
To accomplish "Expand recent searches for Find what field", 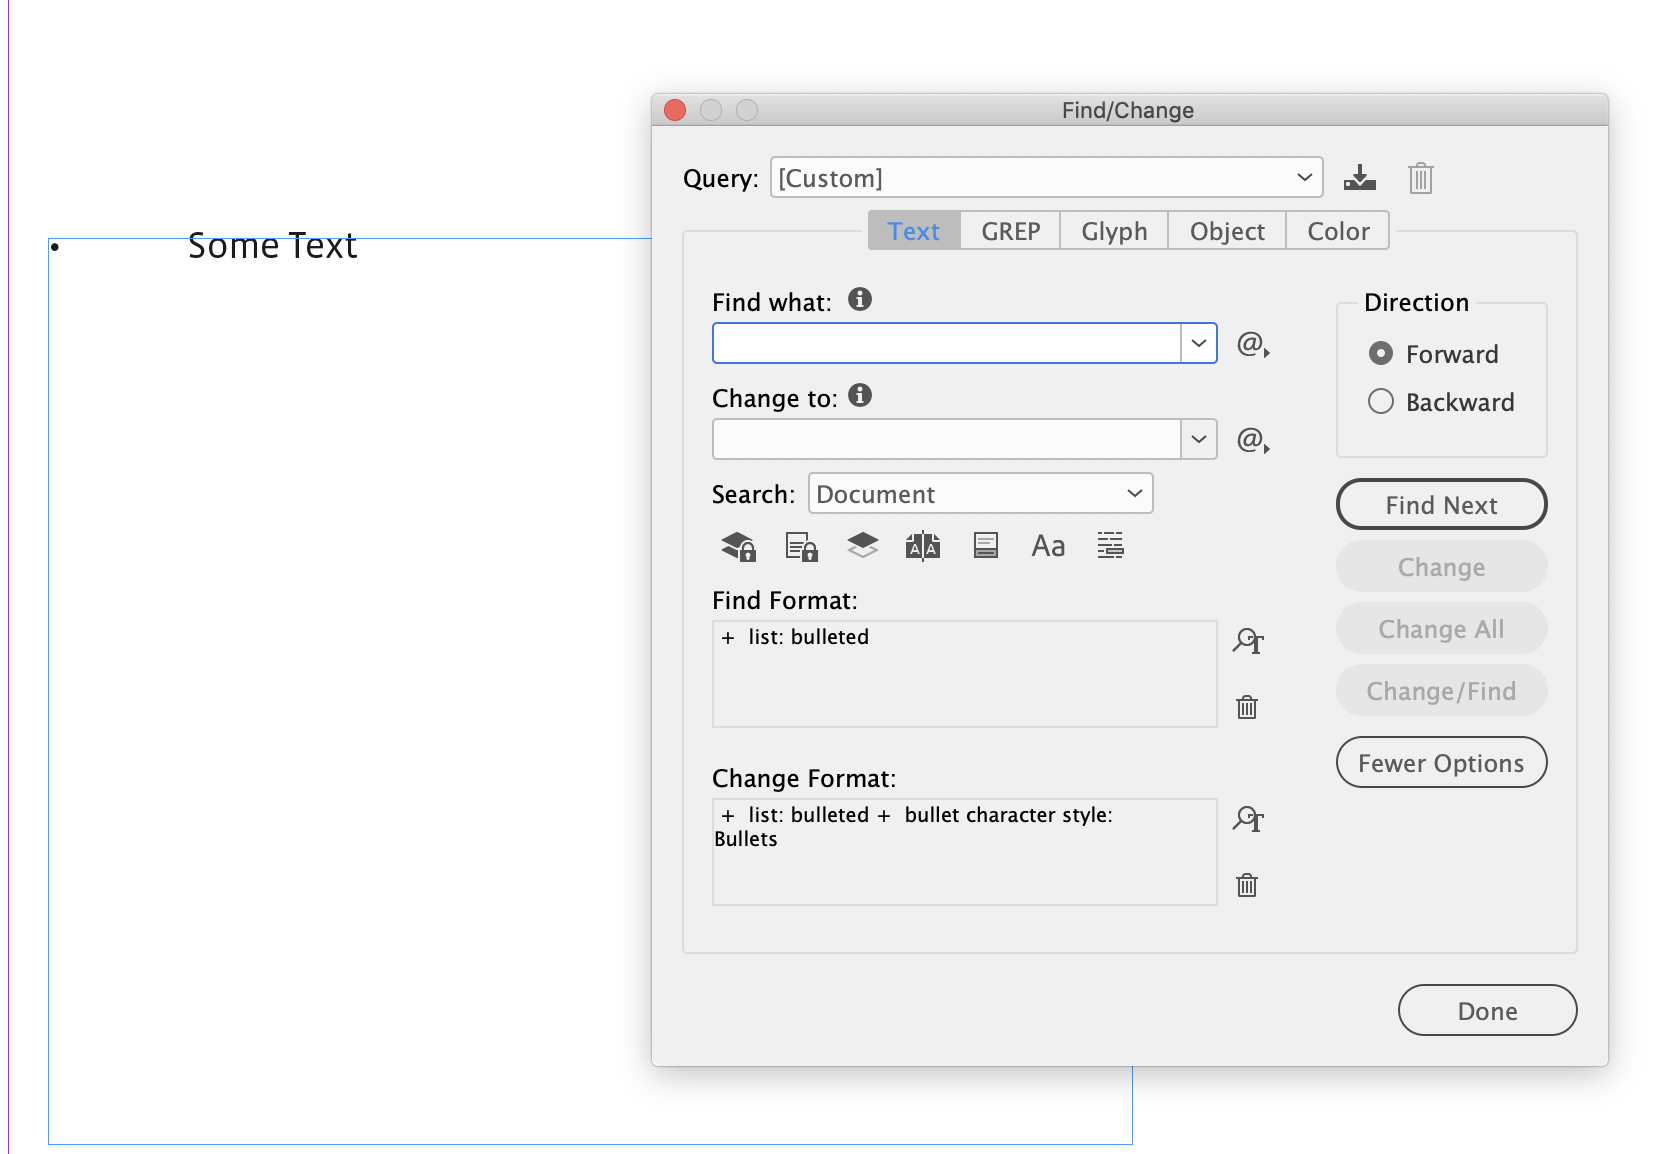I will pyautogui.click(x=1198, y=343).
